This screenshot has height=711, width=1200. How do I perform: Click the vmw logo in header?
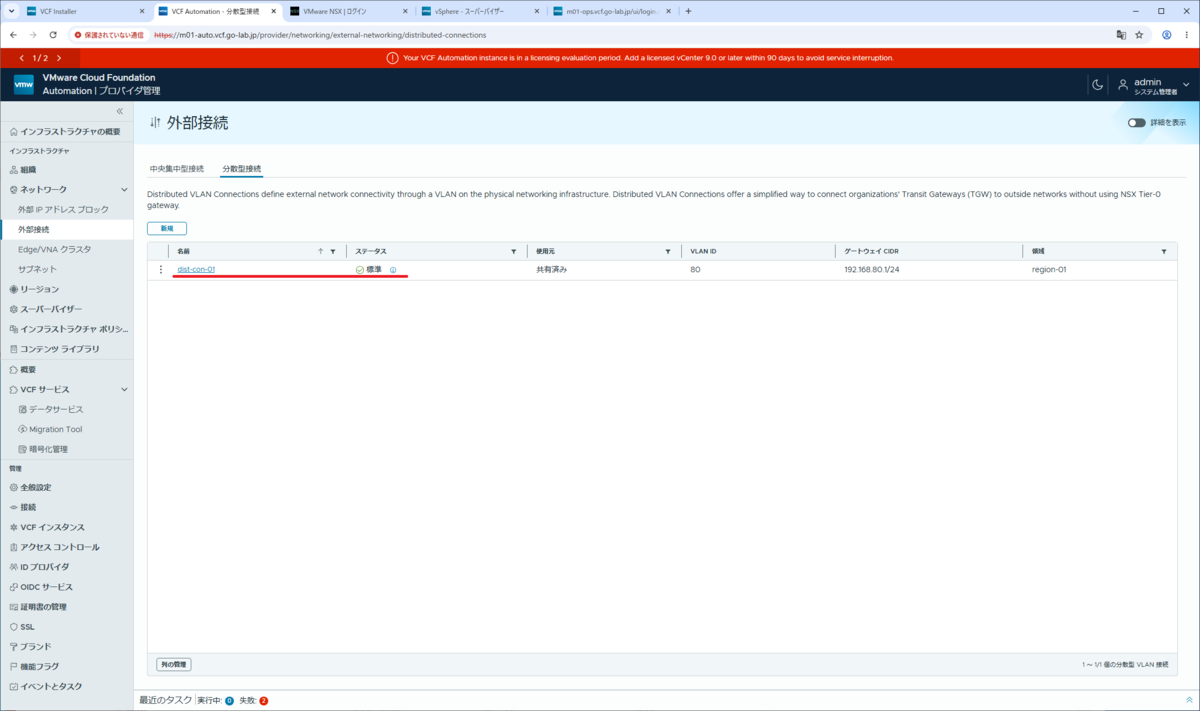[x=24, y=85]
